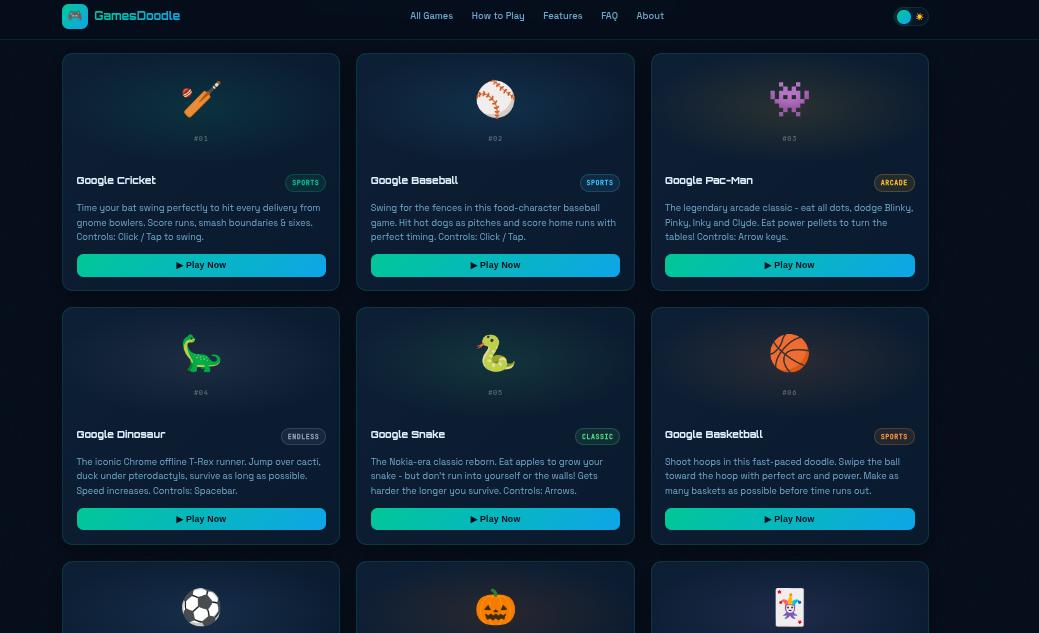Play Now on Google Cricket
The image size is (1039, 633).
201,265
